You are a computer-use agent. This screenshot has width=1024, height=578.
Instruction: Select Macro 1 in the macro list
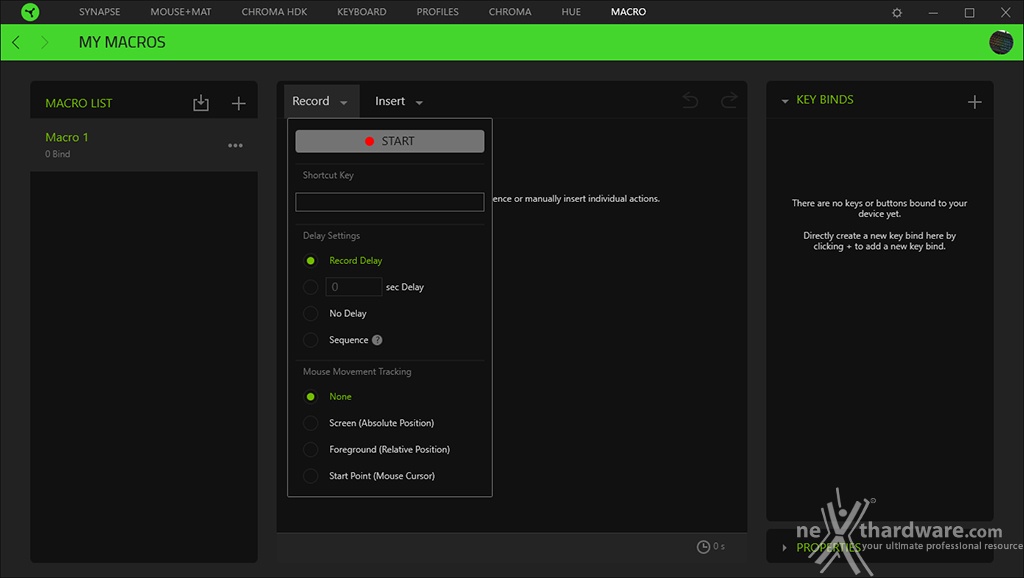coord(144,145)
